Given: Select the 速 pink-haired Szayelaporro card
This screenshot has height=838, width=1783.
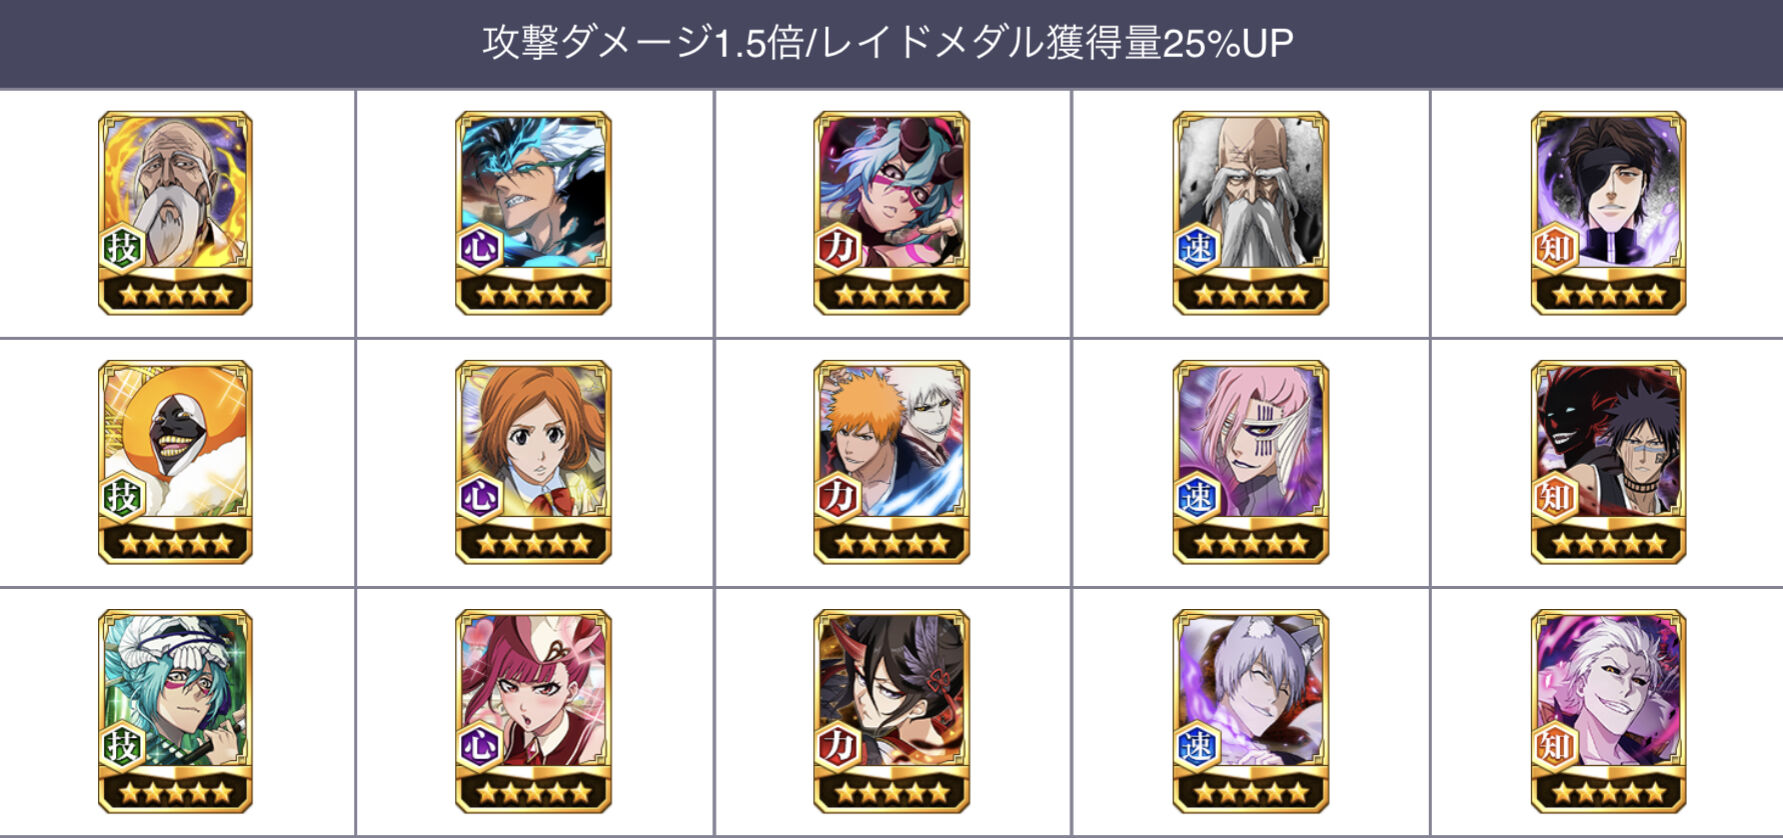Looking at the screenshot, I should pyautogui.click(x=1250, y=462).
